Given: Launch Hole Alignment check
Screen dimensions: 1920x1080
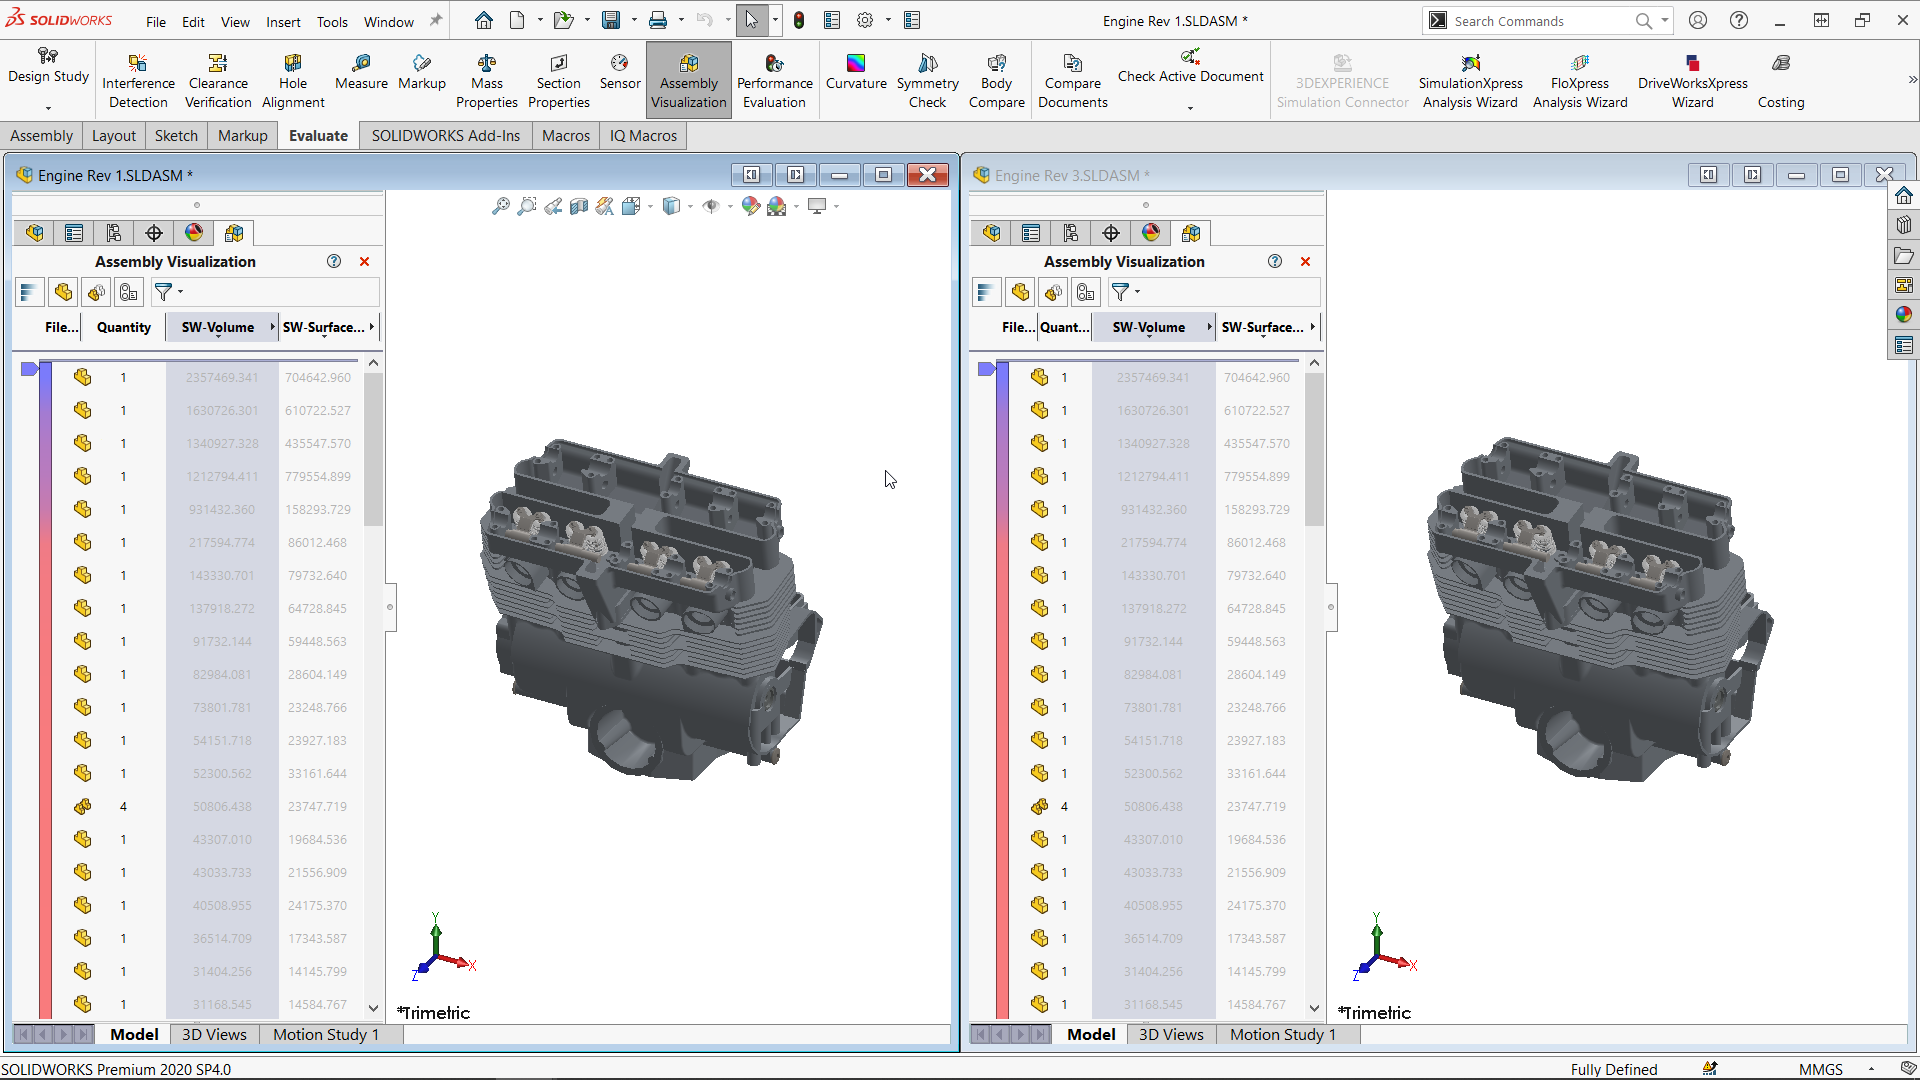Looking at the screenshot, I should pyautogui.click(x=293, y=81).
